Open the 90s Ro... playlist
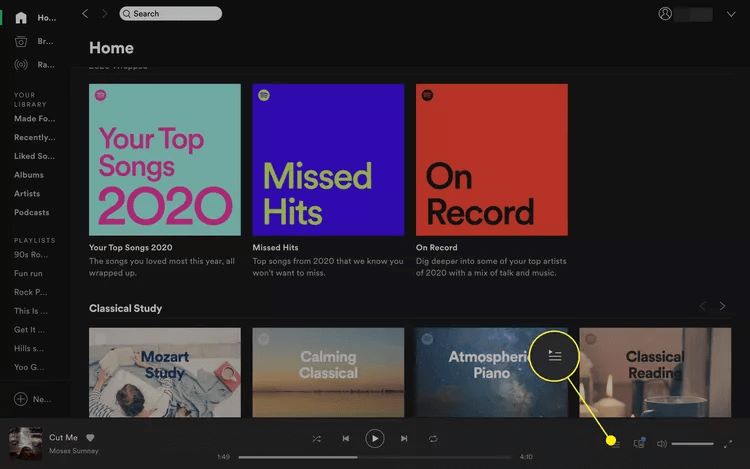750x469 pixels. (x=31, y=255)
